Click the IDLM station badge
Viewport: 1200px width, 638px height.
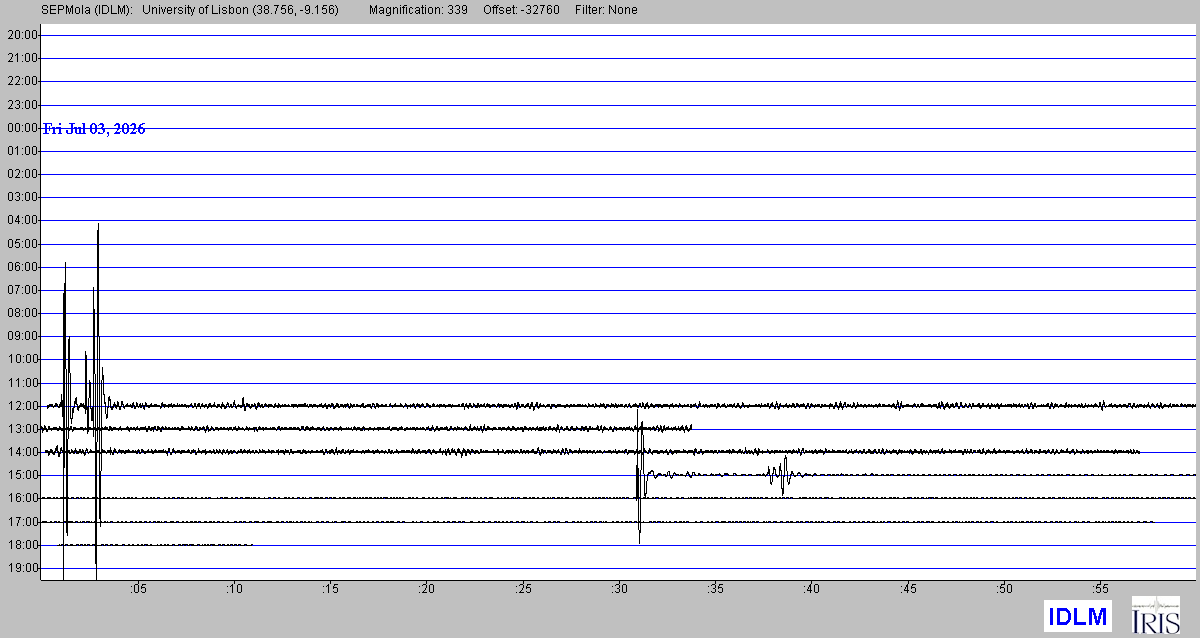(x=1077, y=616)
